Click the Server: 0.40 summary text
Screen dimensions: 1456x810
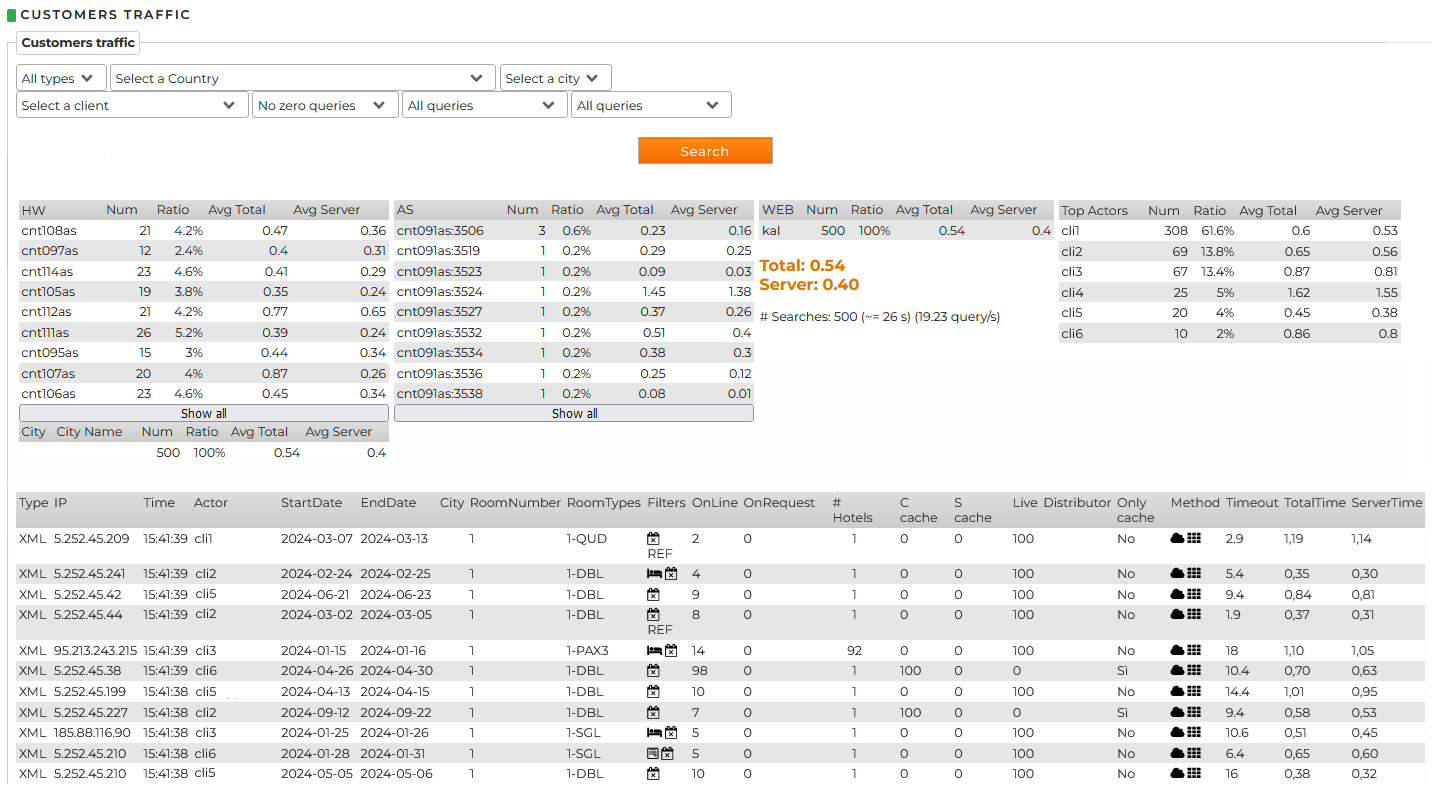(x=809, y=284)
